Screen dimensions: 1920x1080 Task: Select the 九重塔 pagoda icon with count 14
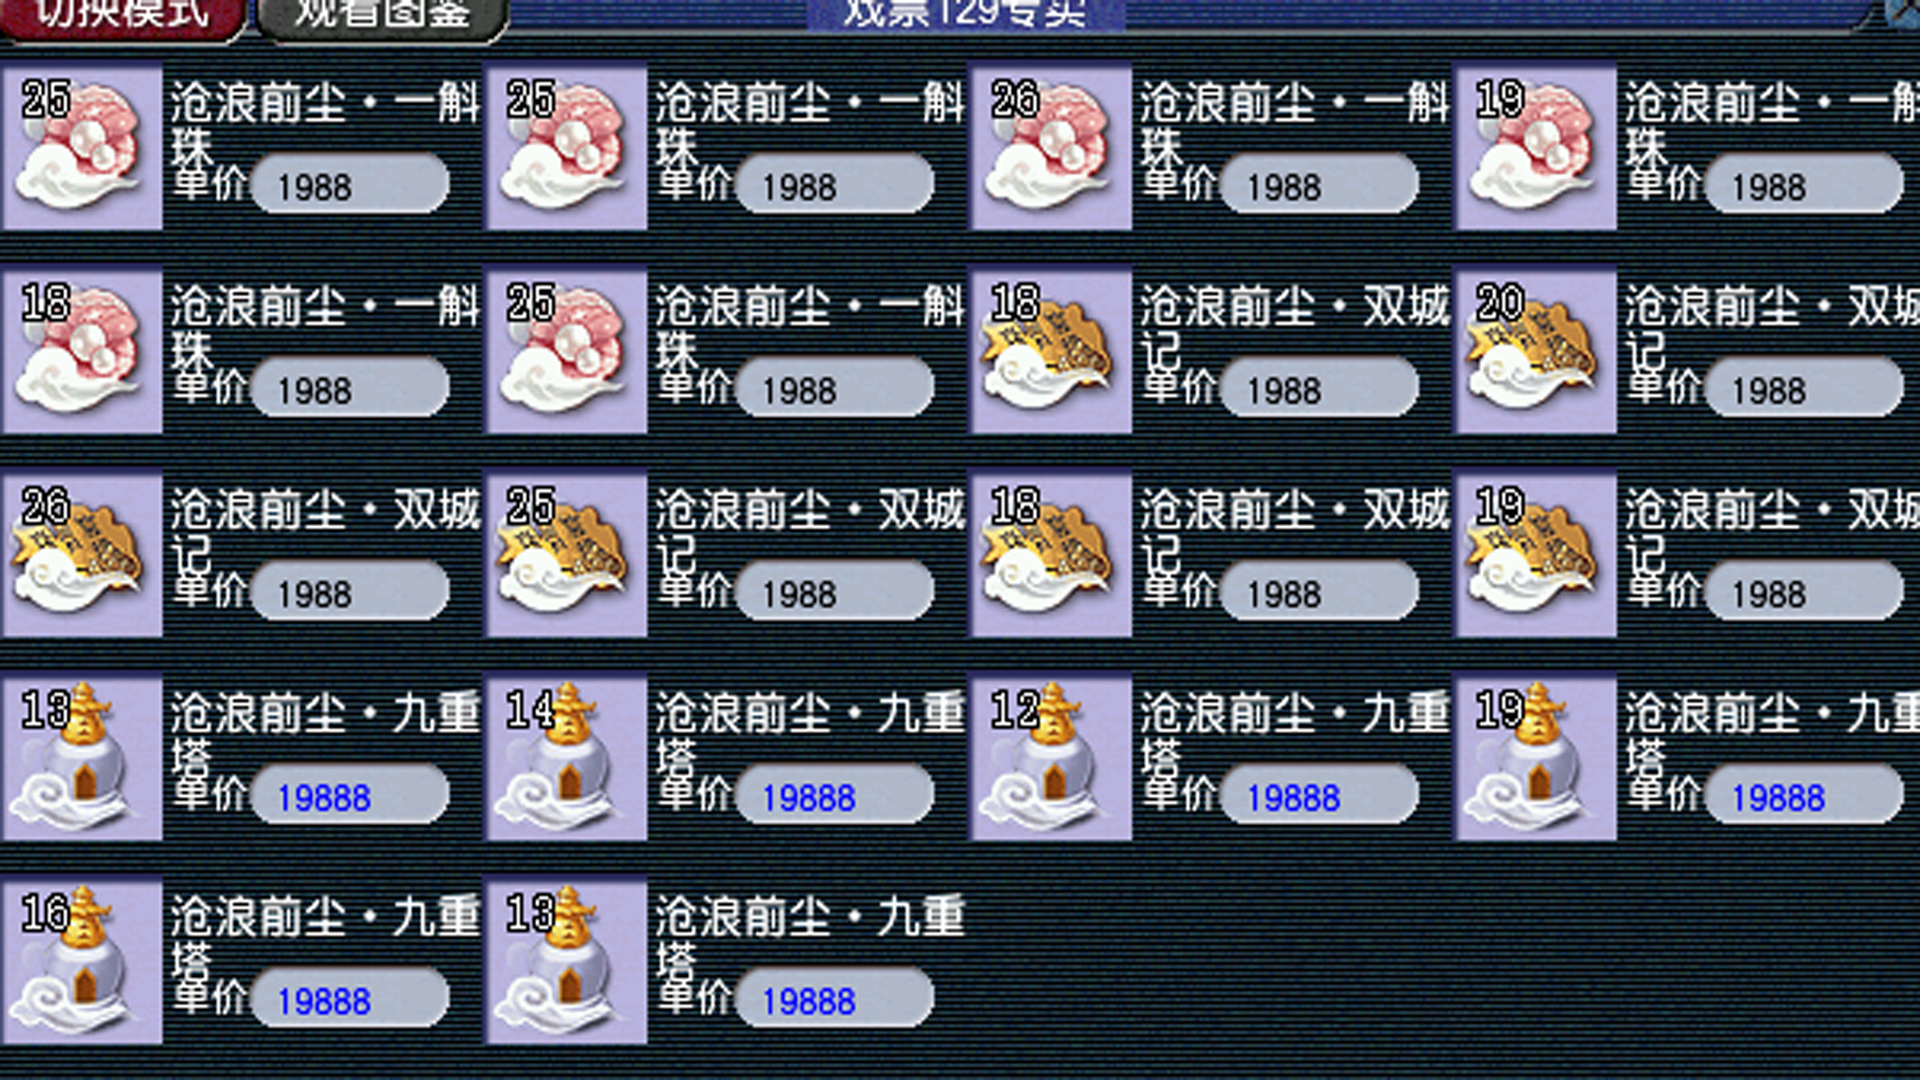[567, 757]
